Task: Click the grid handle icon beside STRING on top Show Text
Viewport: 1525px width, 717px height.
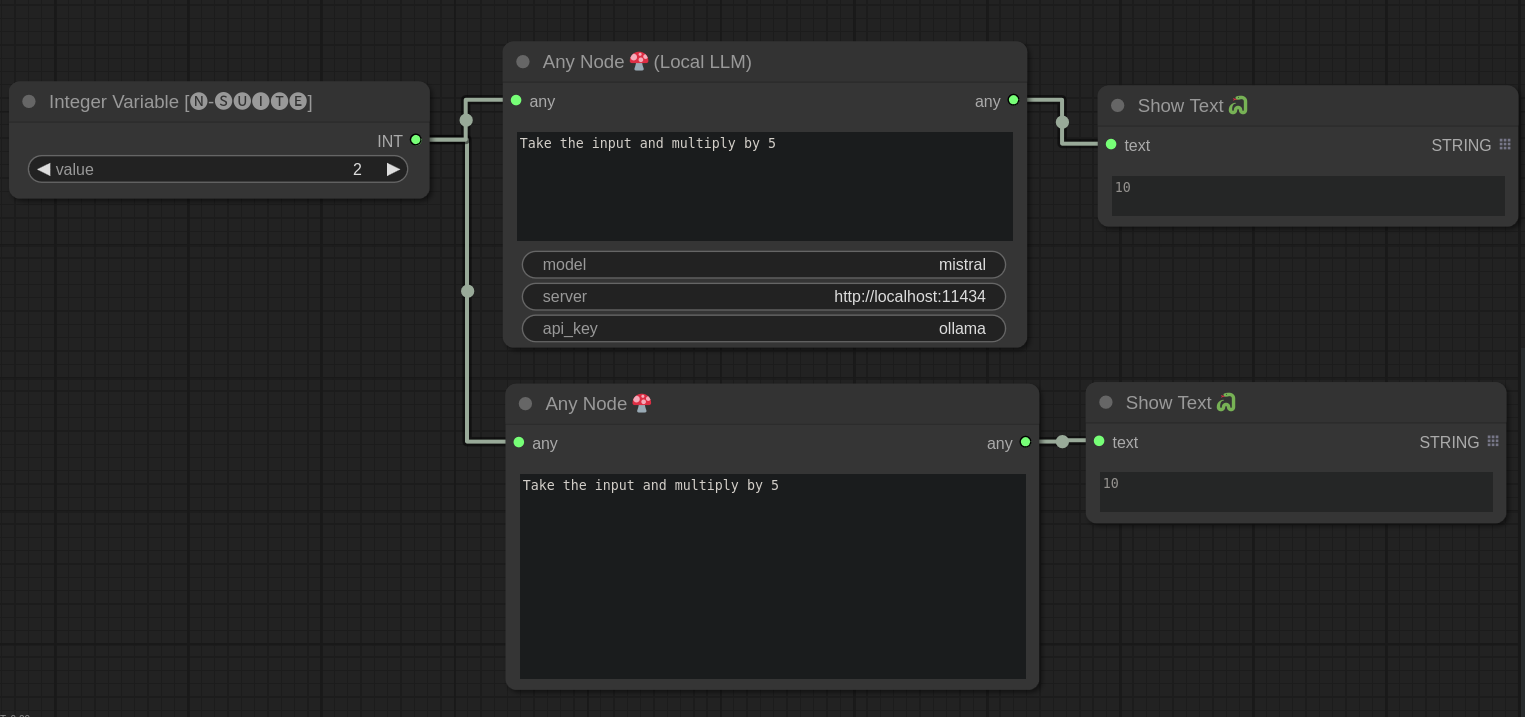Action: tap(1505, 144)
